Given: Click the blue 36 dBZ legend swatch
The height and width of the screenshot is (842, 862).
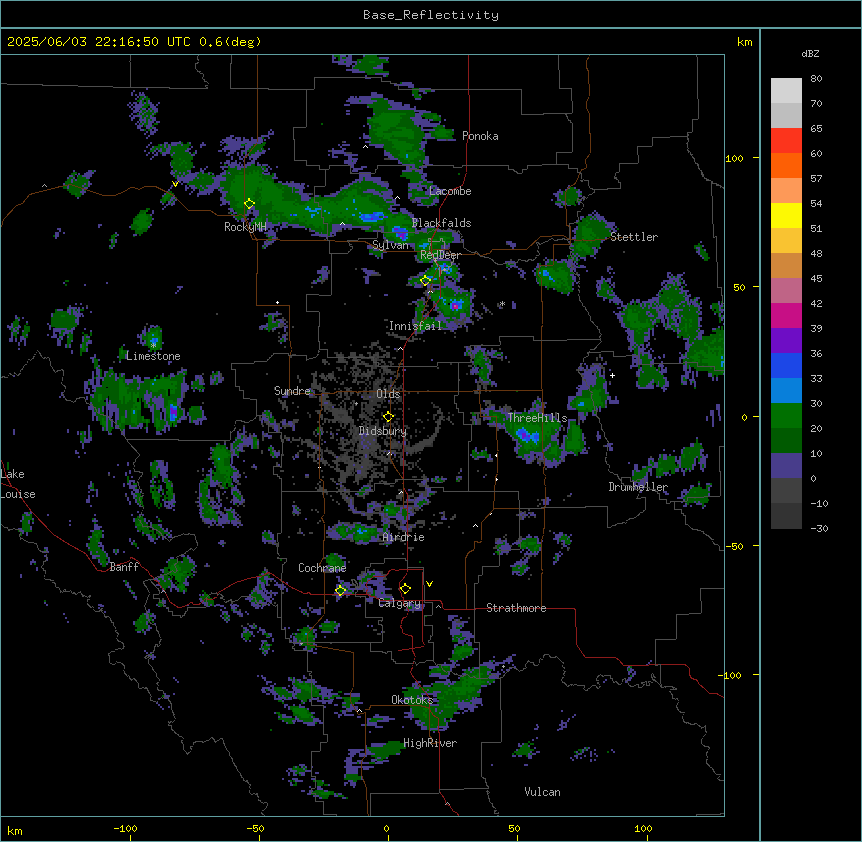Looking at the screenshot, I should pos(786,365).
